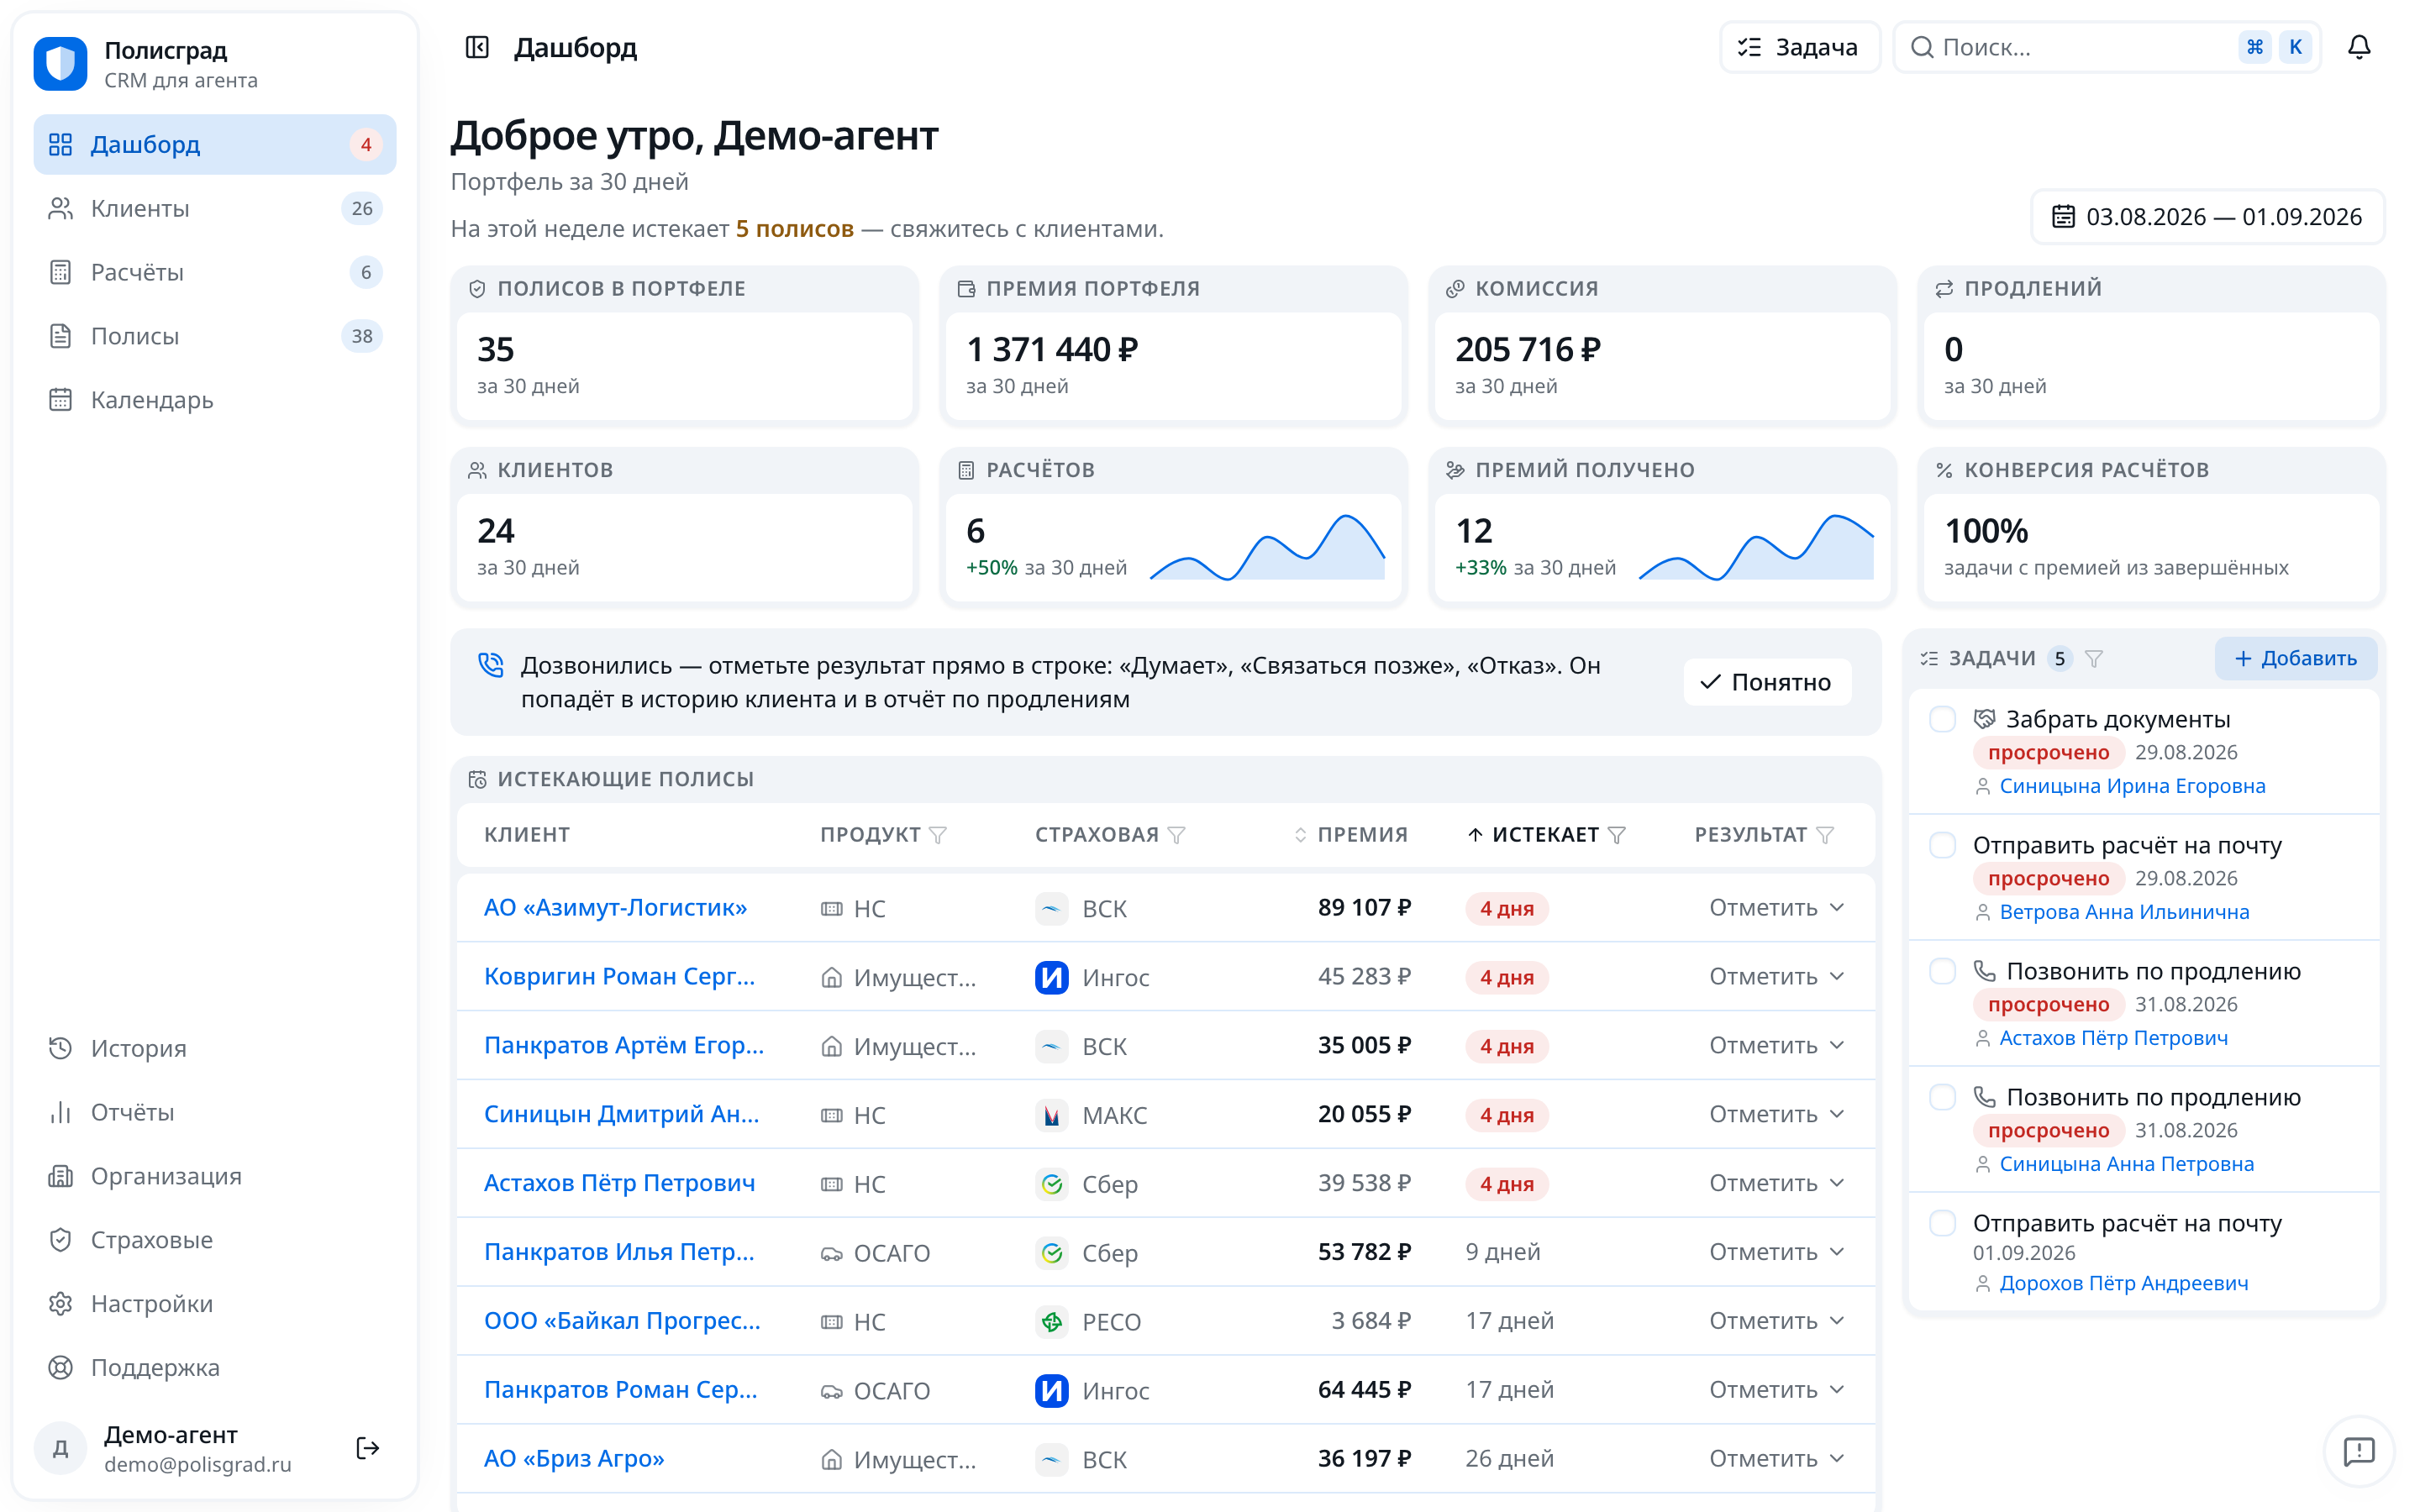Complete the call task for Синицына Анна Петровна
This screenshot has height=1512, width=2420.
[1942, 1097]
